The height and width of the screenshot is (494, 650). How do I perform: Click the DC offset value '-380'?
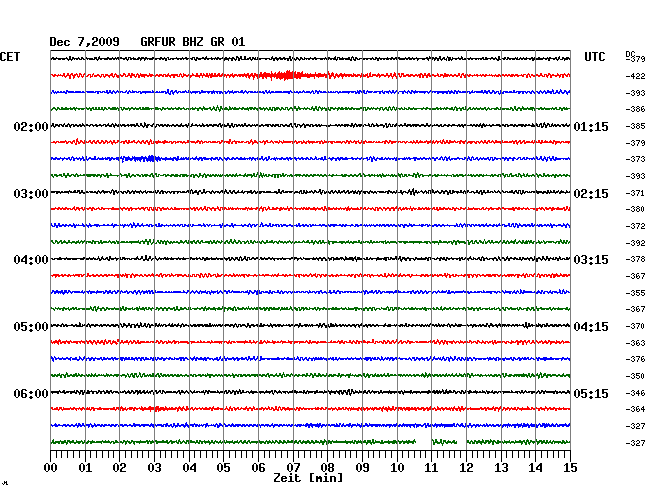click(x=635, y=209)
